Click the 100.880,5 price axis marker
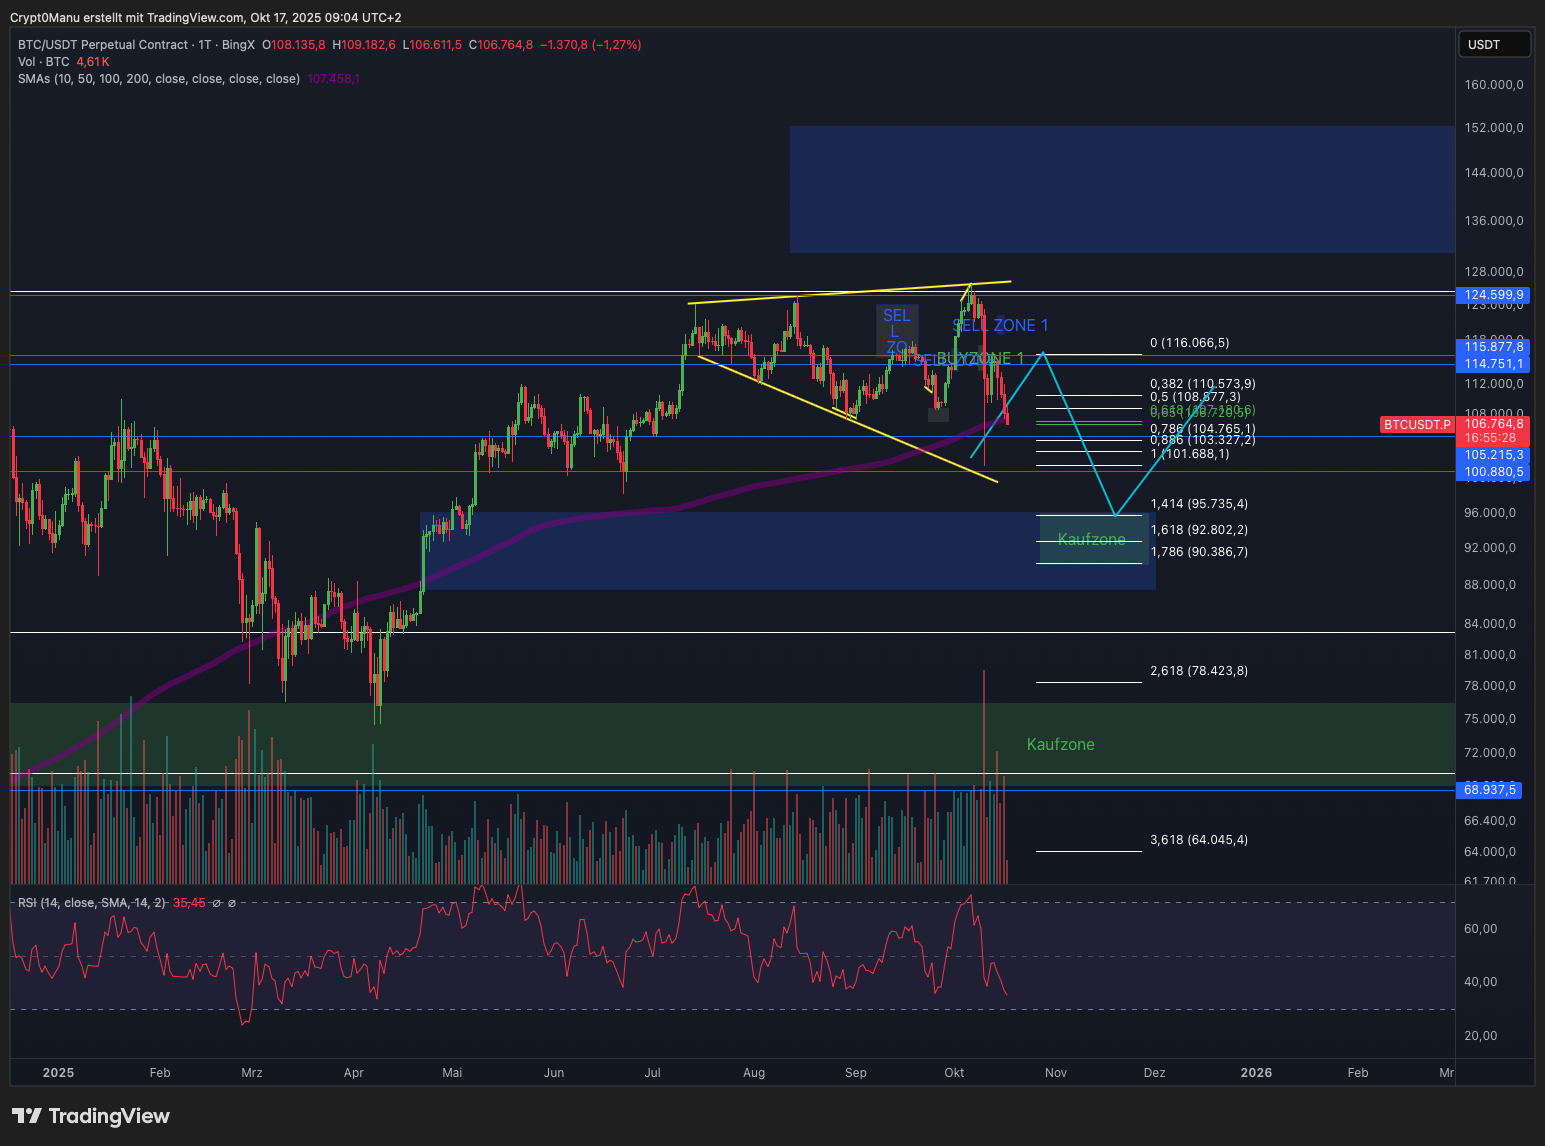The width and height of the screenshot is (1545, 1146). 1493,472
